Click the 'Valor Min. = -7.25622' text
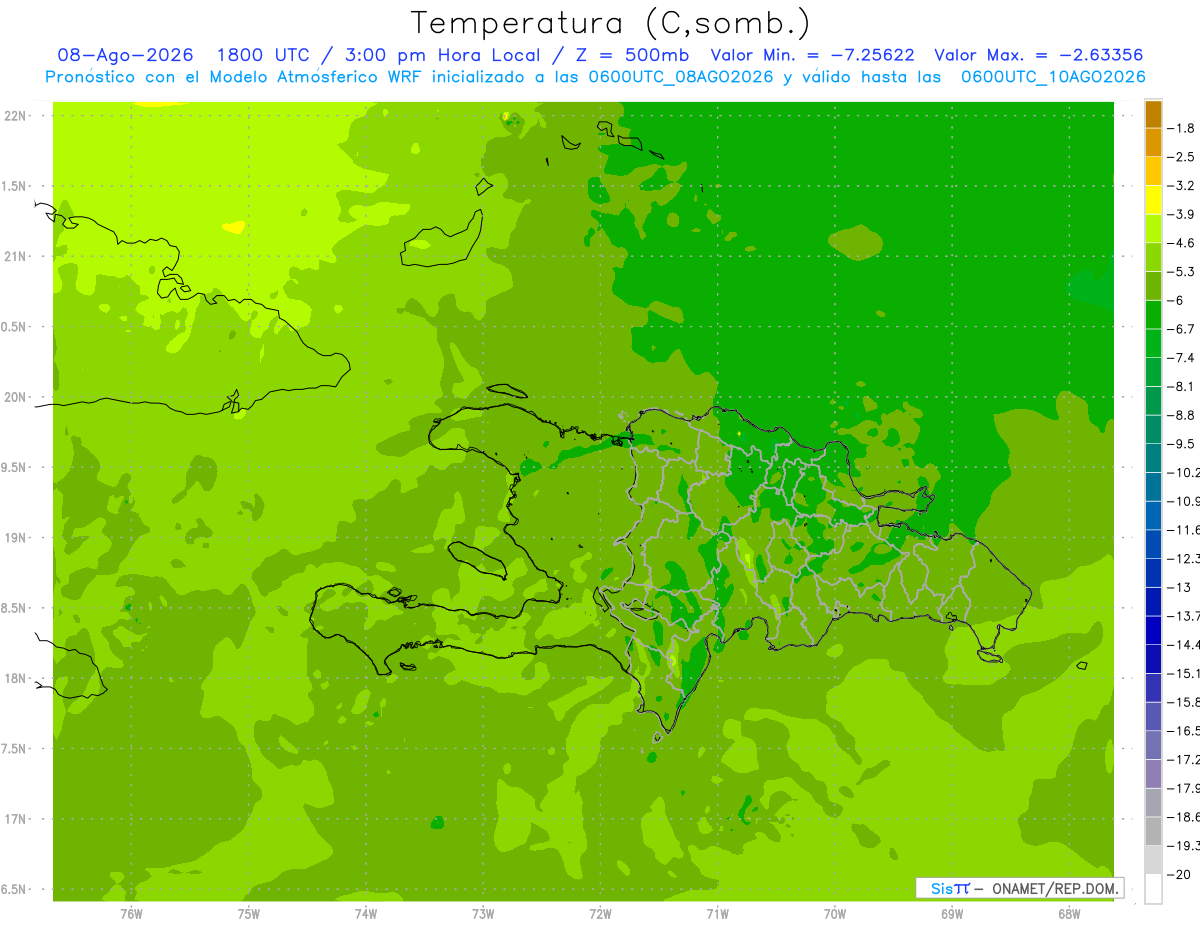This screenshot has height=927, width=1200. coord(812,55)
